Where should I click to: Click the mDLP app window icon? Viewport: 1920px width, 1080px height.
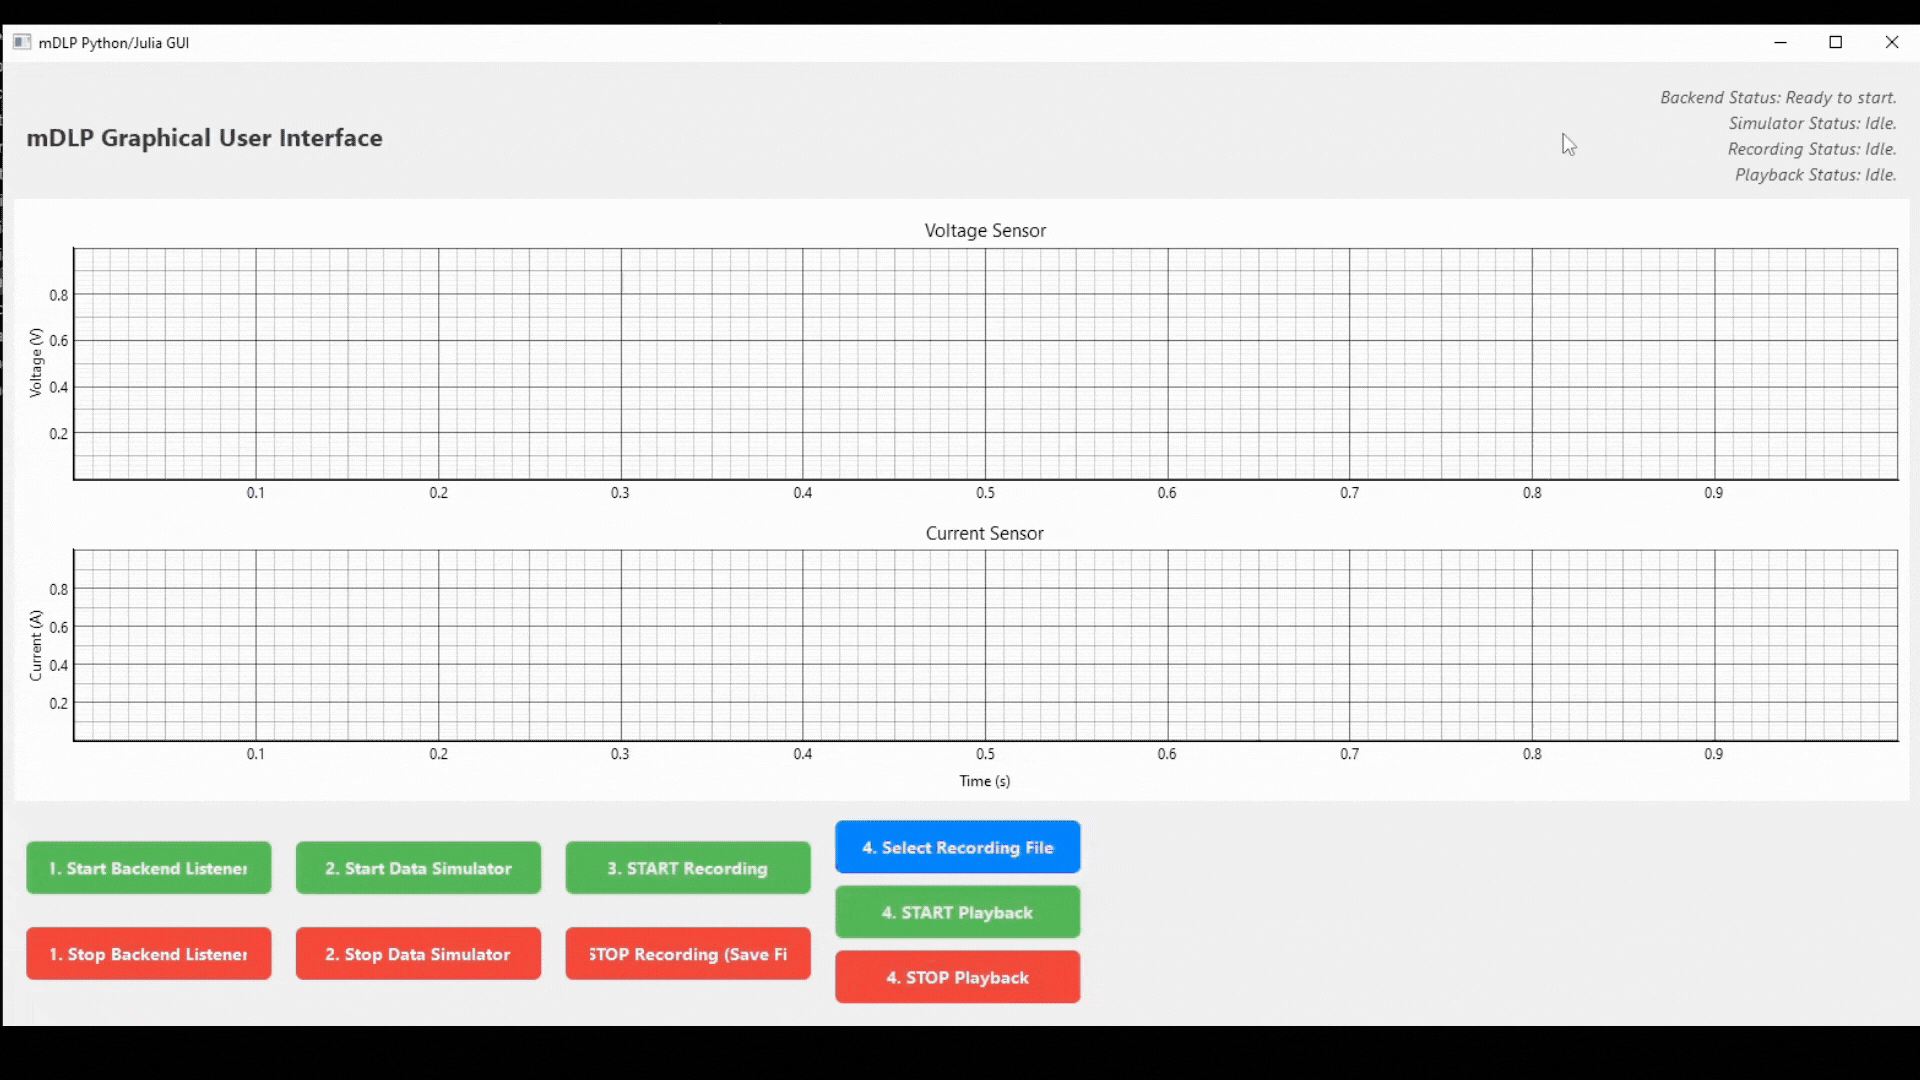coord(22,42)
